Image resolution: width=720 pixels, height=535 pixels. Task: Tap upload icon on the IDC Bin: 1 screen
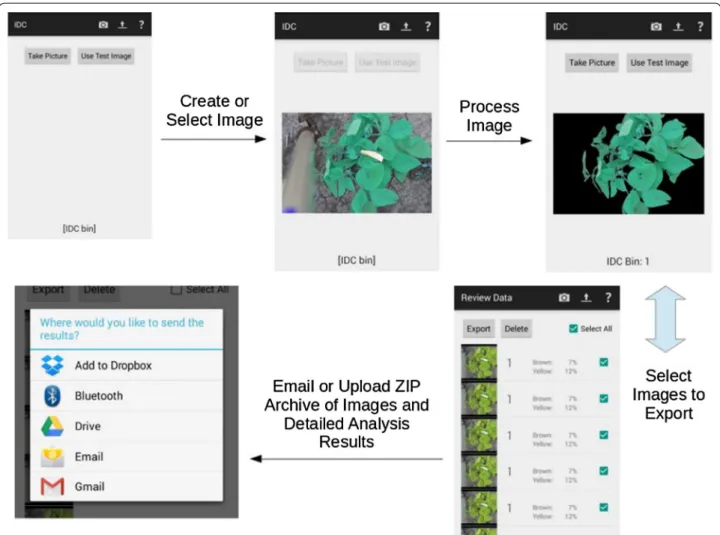[x=678, y=27]
